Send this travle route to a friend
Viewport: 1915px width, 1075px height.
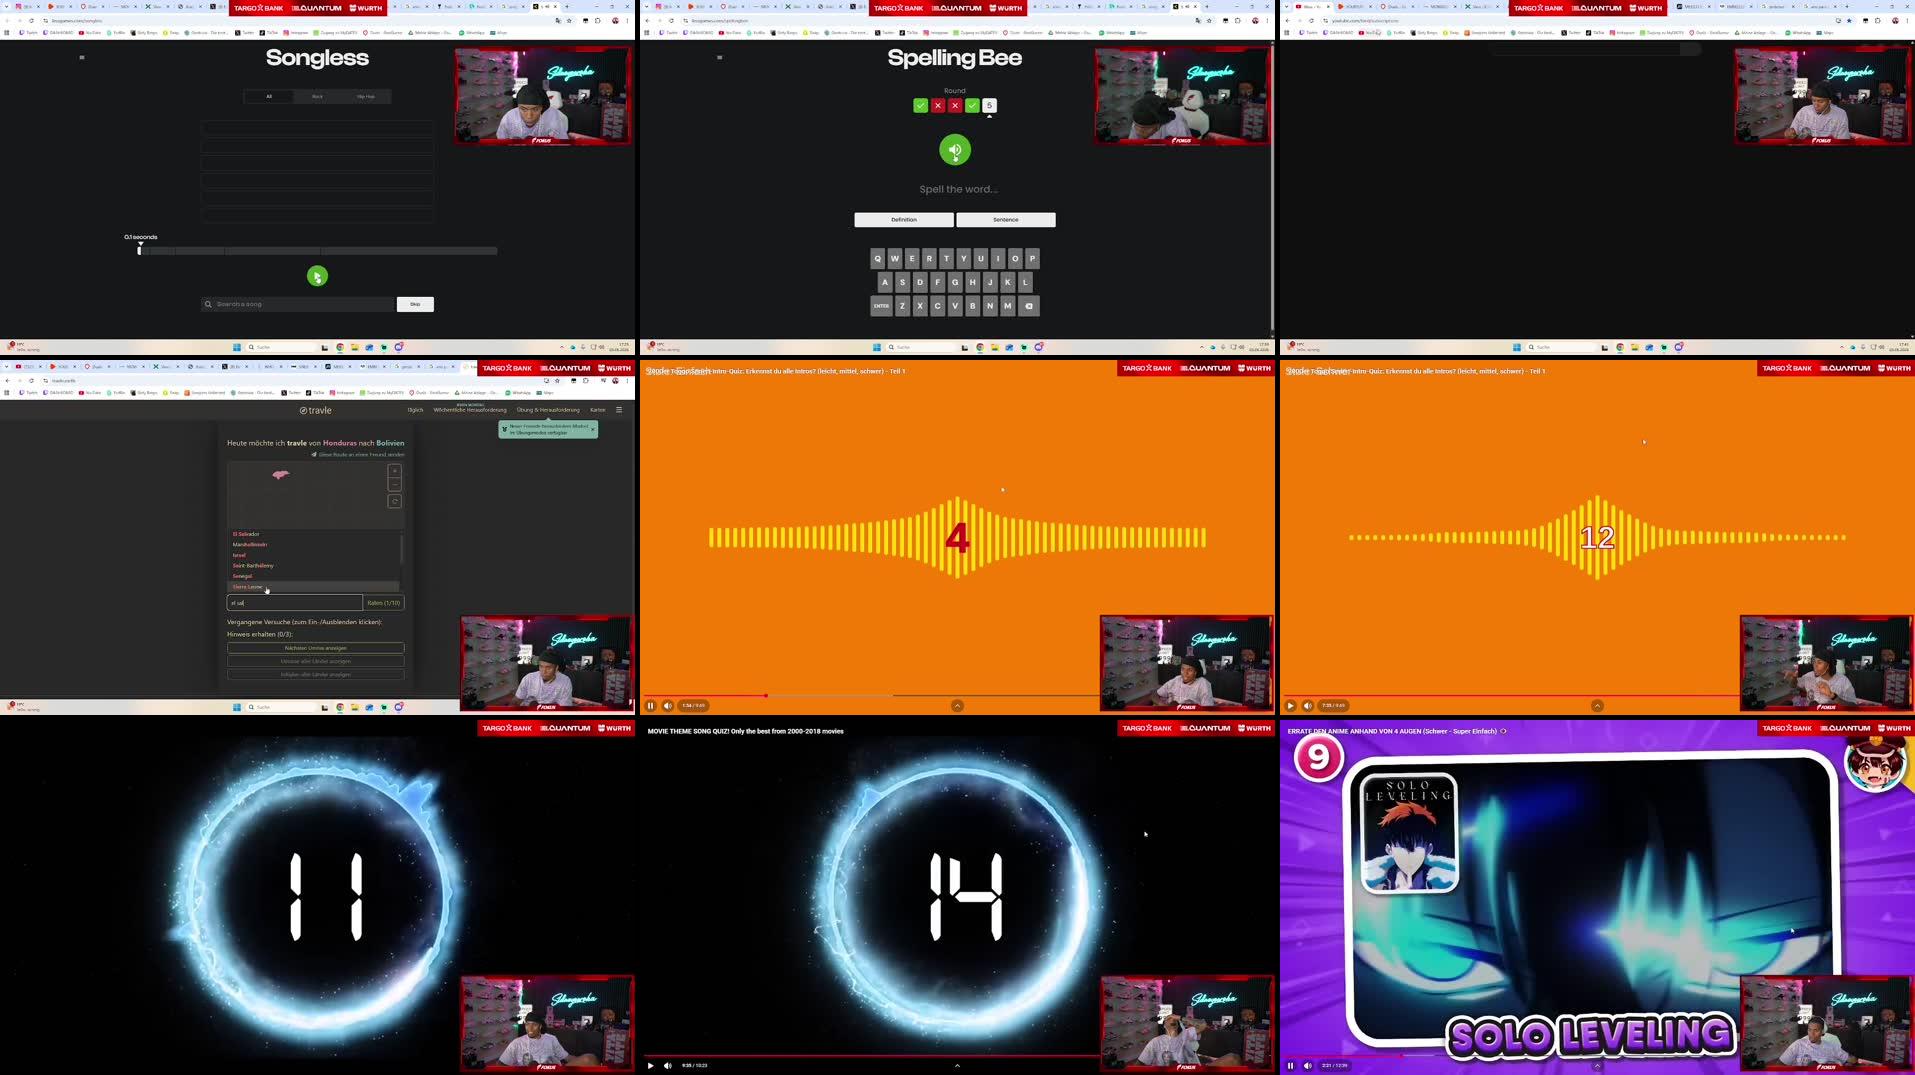click(358, 454)
